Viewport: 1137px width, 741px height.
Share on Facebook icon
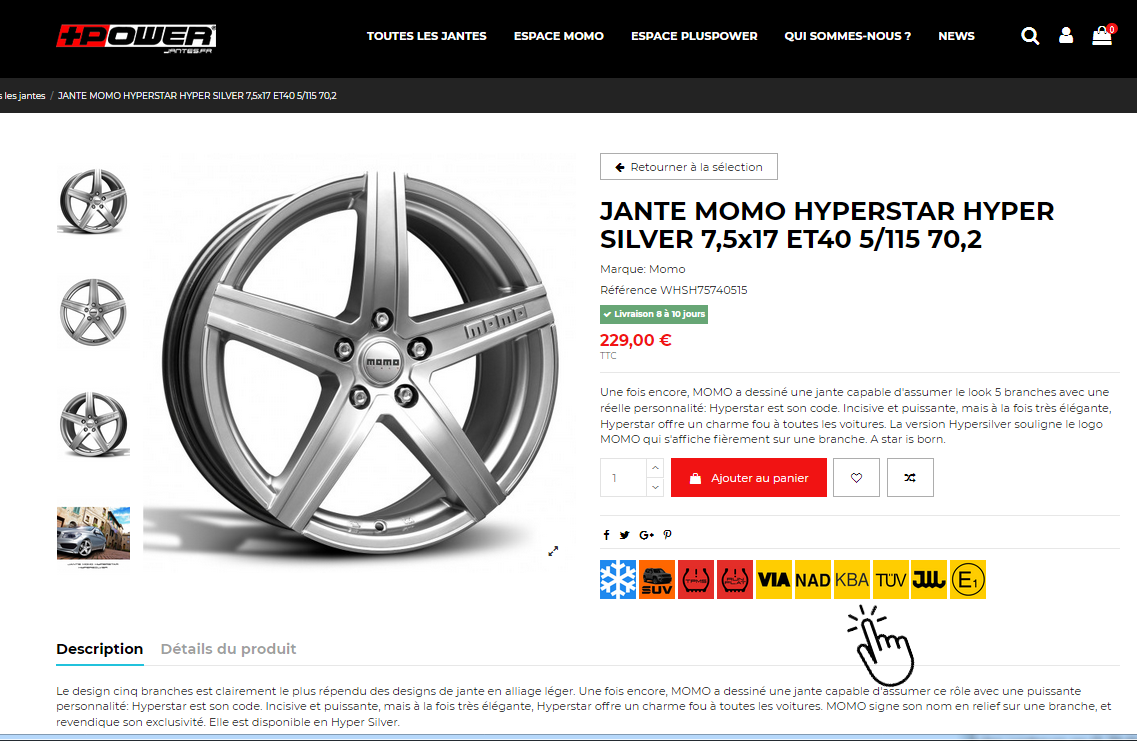pyautogui.click(x=606, y=535)
